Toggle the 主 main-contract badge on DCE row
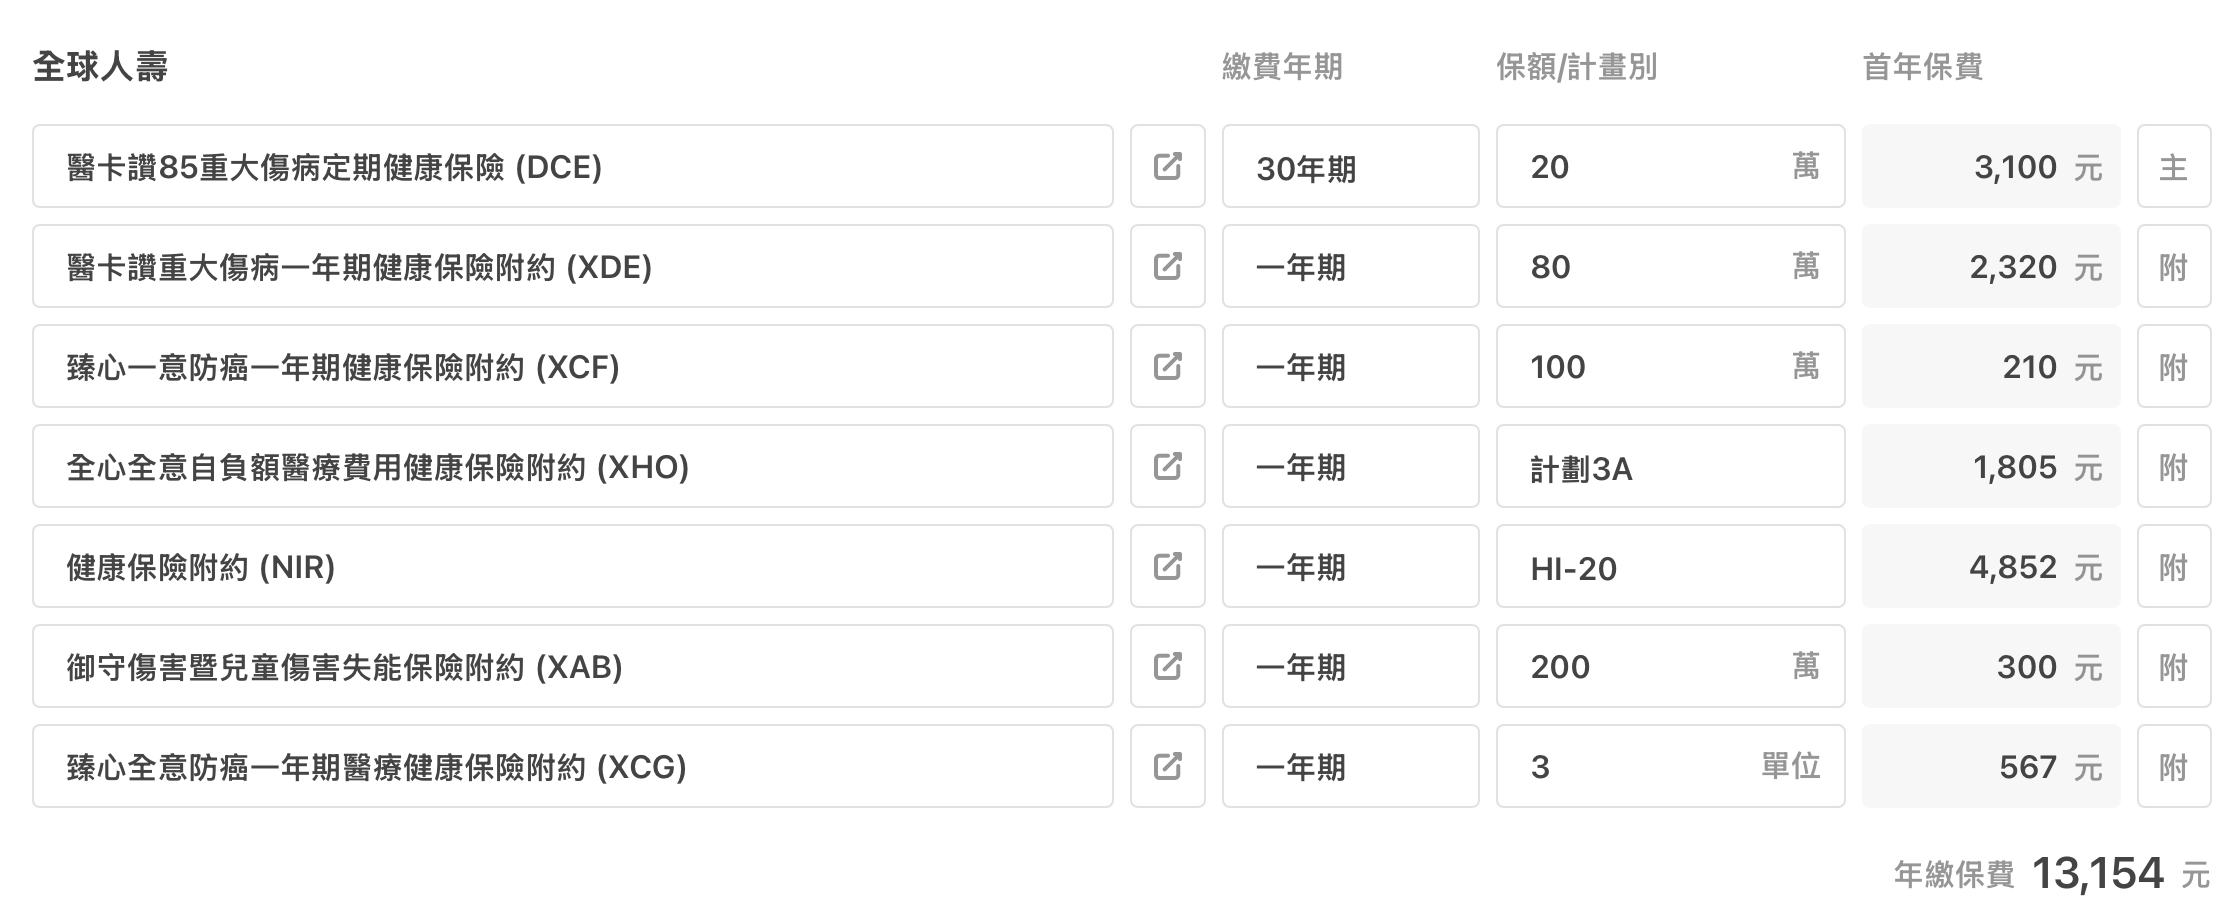 [x=2174, y=166]
